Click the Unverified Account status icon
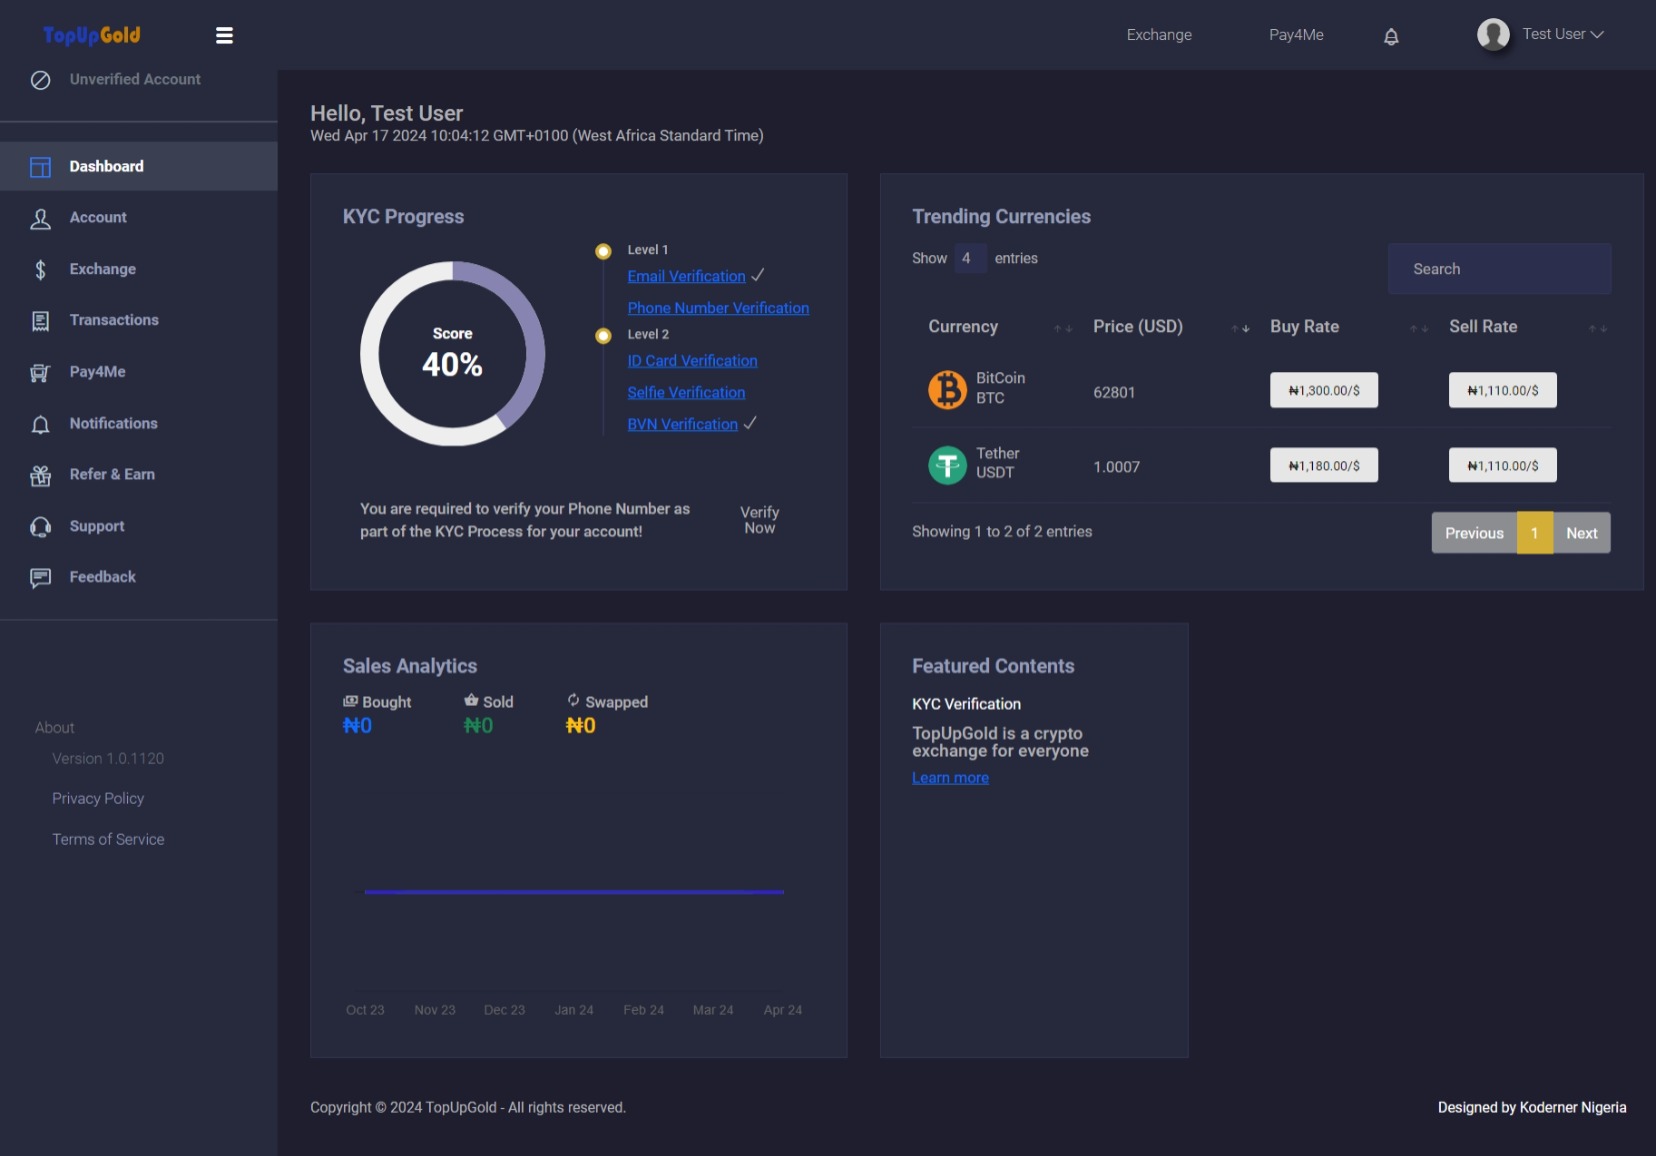 click(x=40, y=80)
